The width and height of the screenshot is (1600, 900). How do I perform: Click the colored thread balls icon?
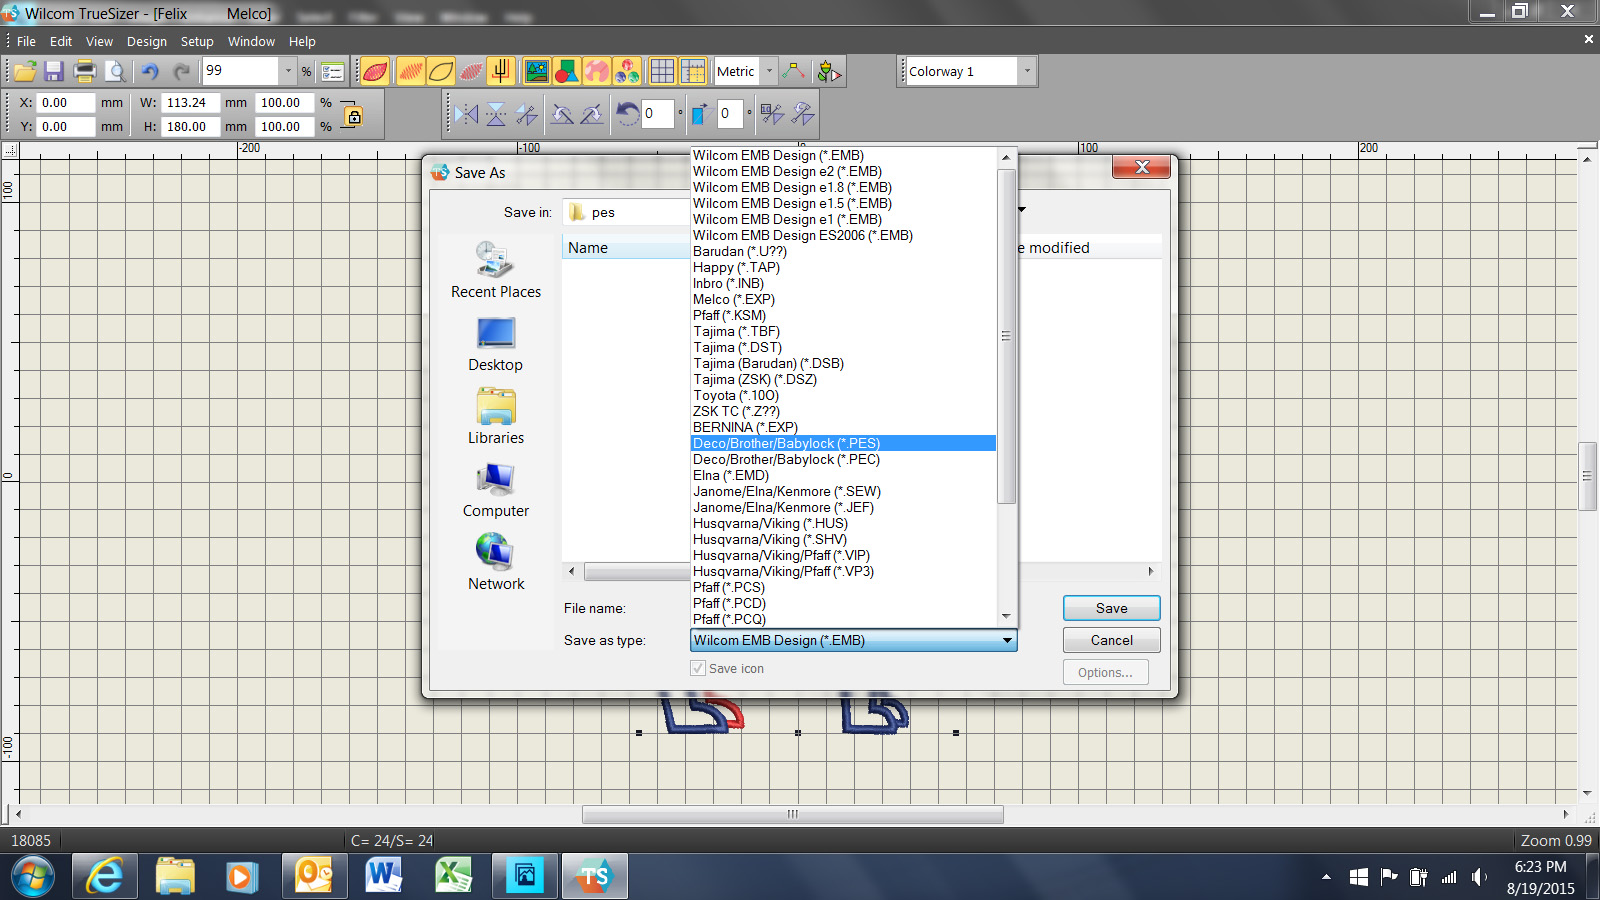pyautogui.click(x=627, y=71)
